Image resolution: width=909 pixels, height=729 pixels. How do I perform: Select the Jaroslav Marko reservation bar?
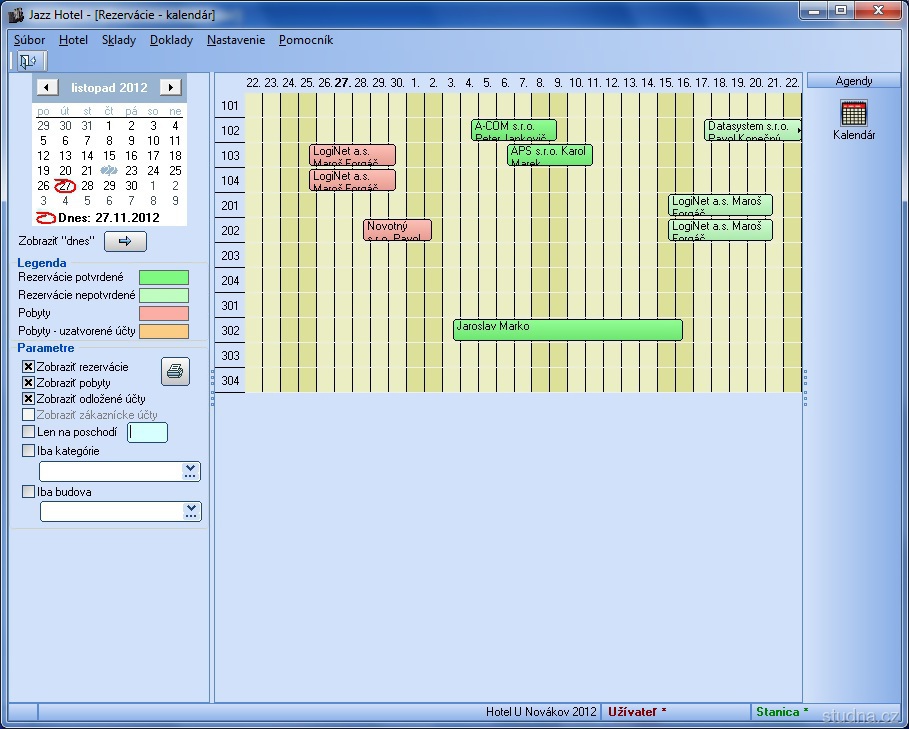(567, 330)
